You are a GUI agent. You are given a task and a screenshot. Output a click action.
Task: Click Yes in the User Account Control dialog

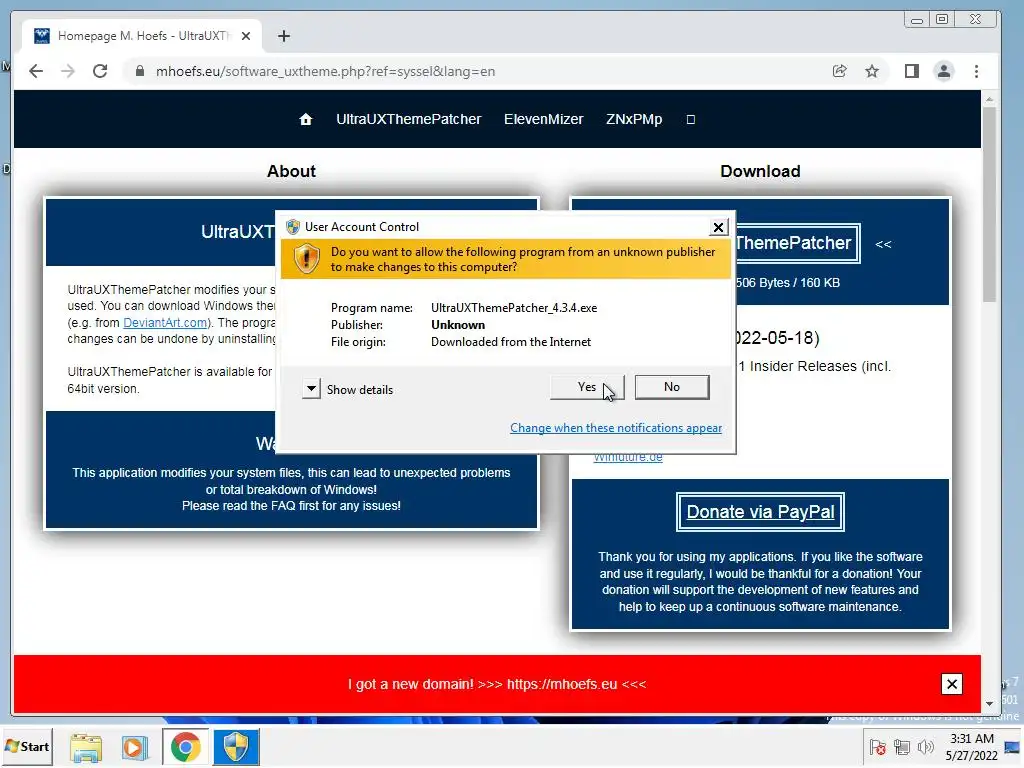point(586,387)
